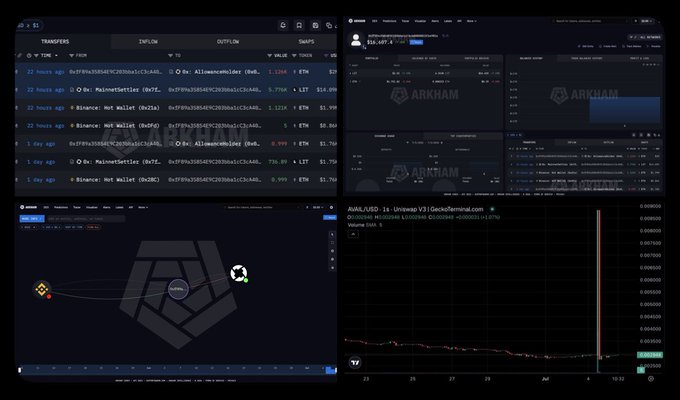Screen dimensions: 680x400
Task: Open the FROM column filter funnel
Action: pyautogui.click(x=72, y=56)
